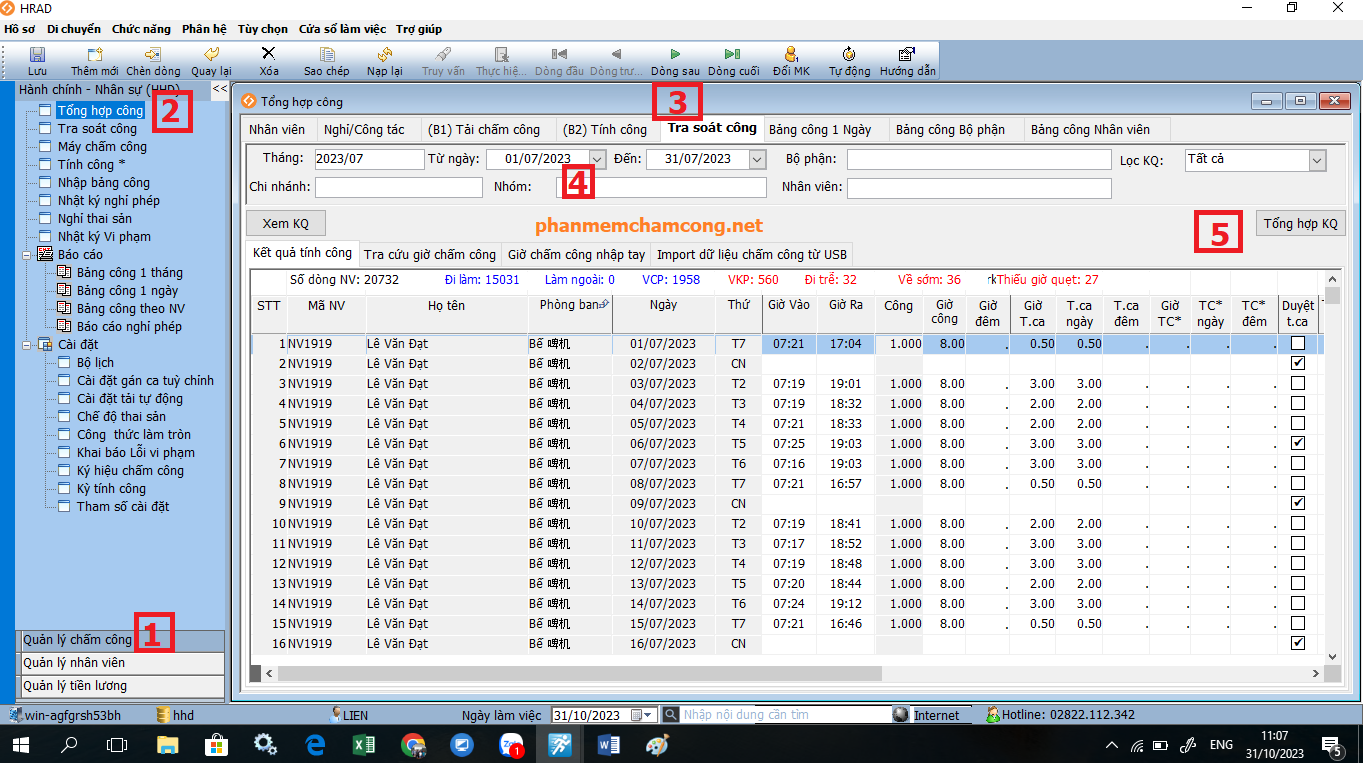Open Đổi MK change password icon

(x=791, y=55)
